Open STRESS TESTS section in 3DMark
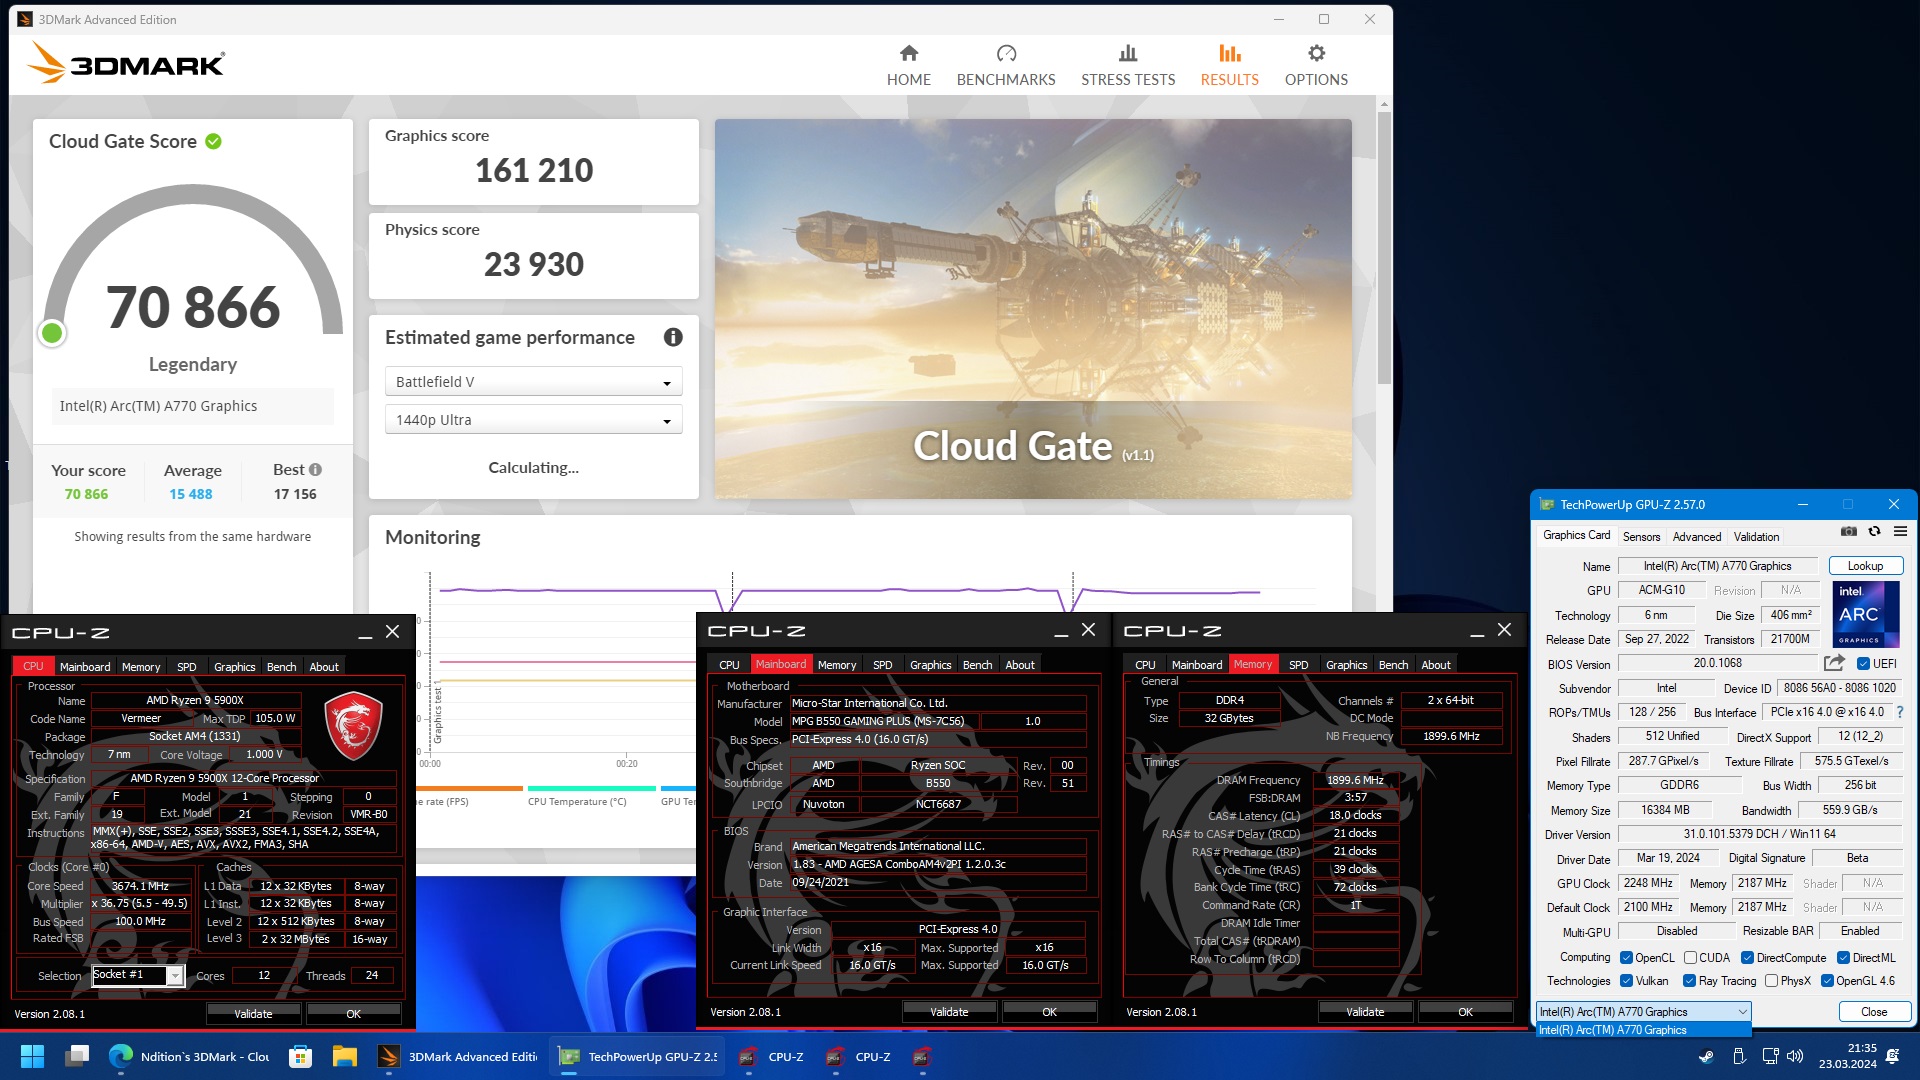Image resolution: width=1920 pixels, height=1080 pixels. [x=1128, y=66]
